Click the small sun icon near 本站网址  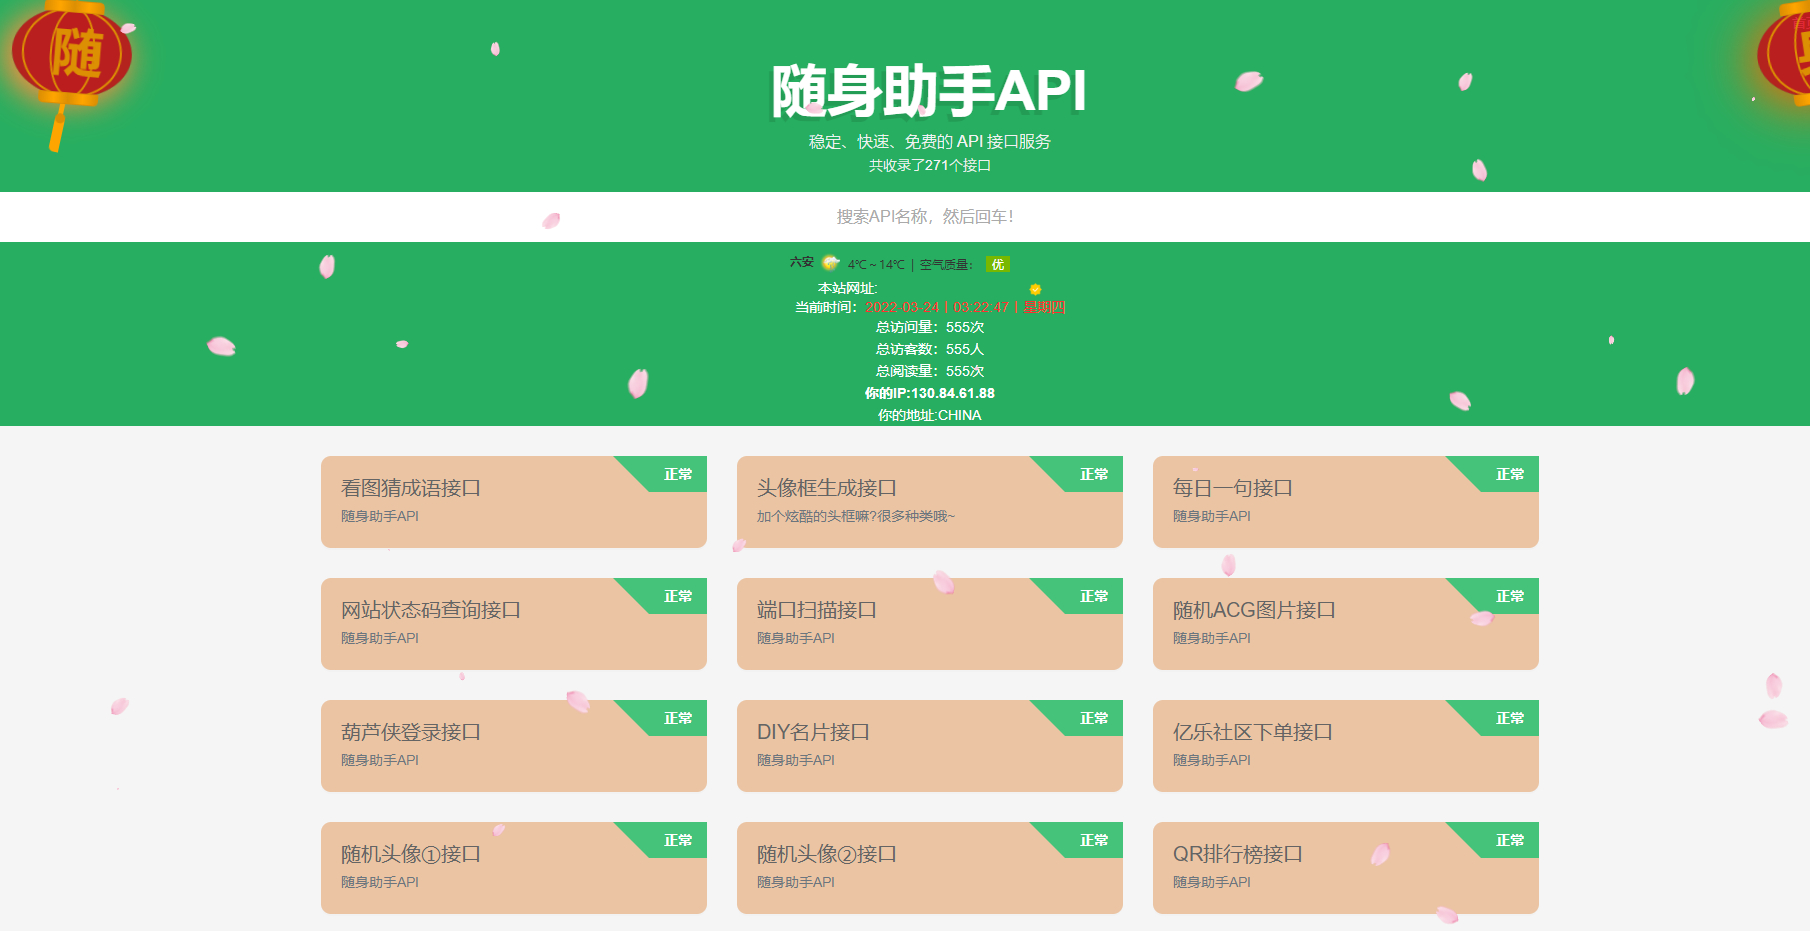(1035, 289)
